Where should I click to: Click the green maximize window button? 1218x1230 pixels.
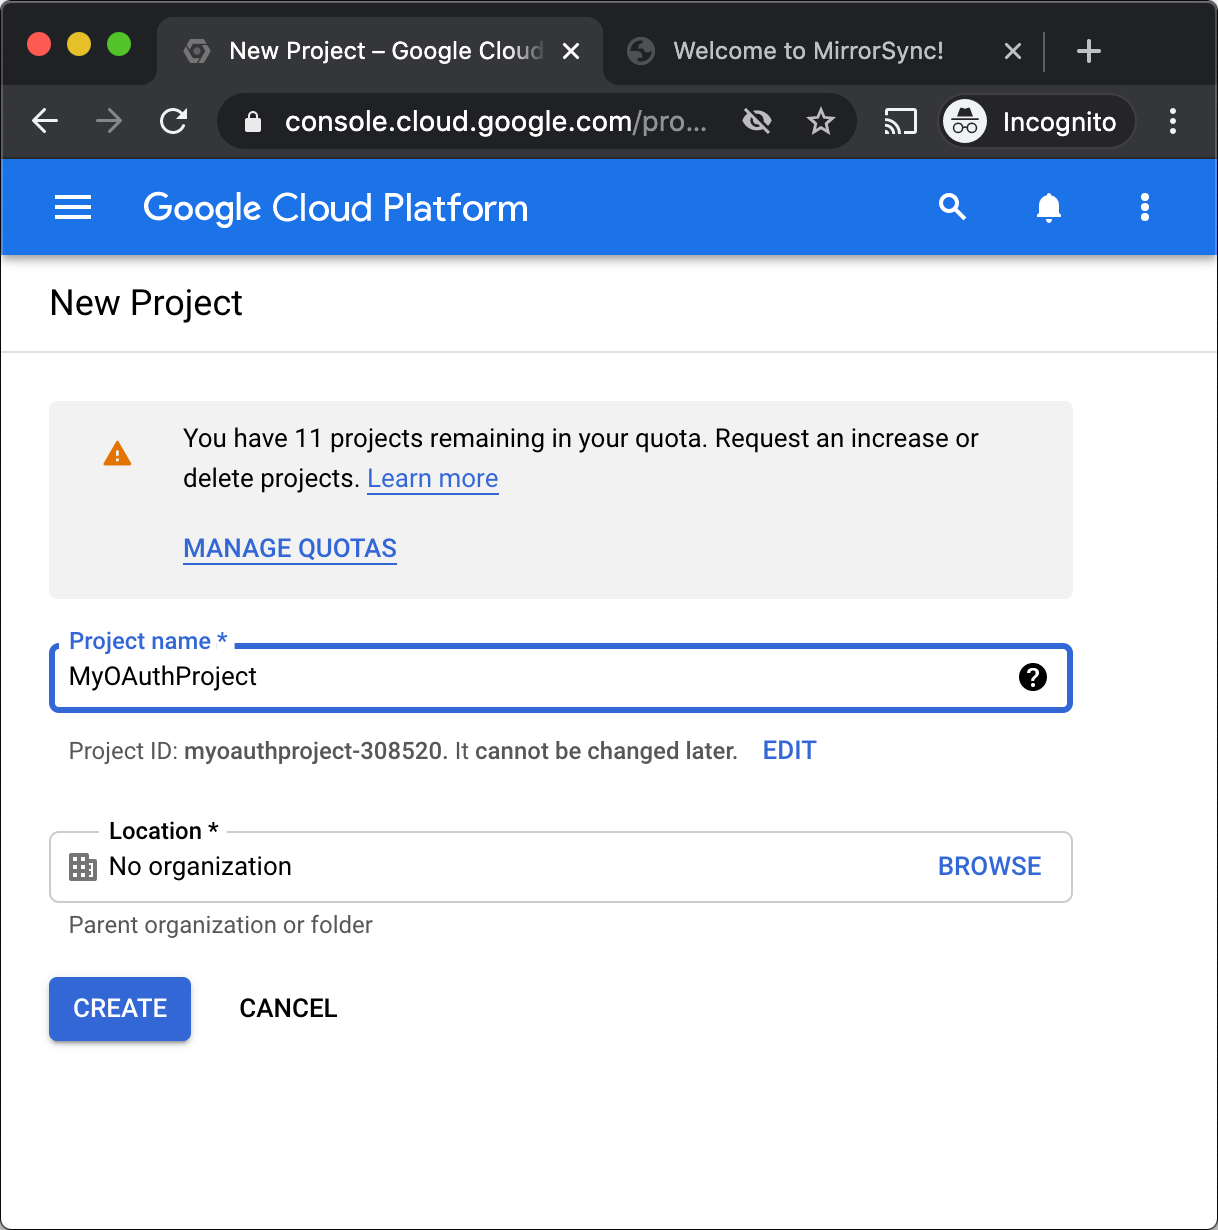pos(119,44)
